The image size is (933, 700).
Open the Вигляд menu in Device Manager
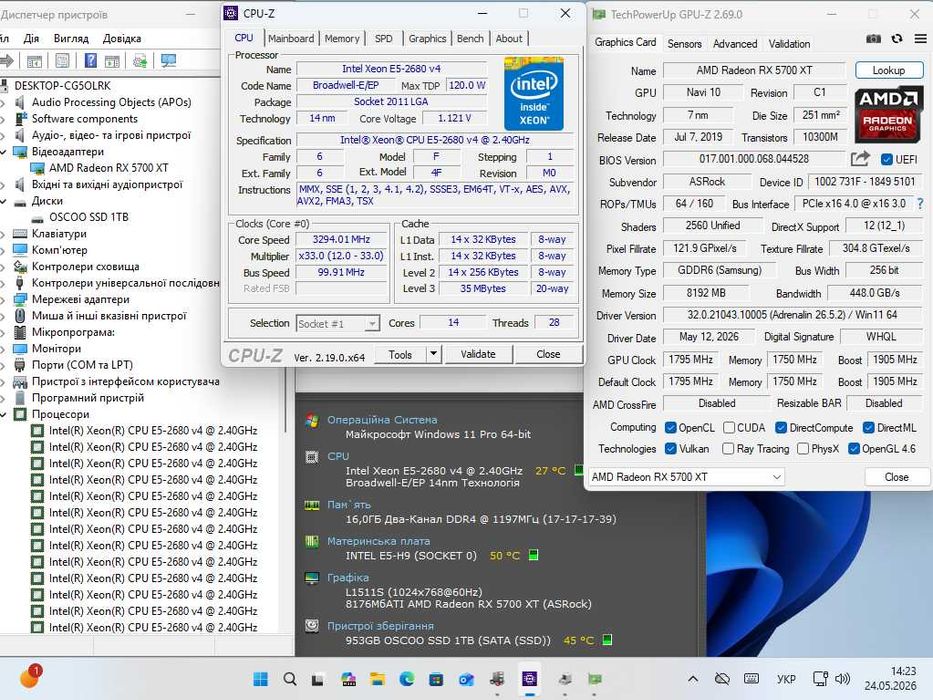pos(71,39)
